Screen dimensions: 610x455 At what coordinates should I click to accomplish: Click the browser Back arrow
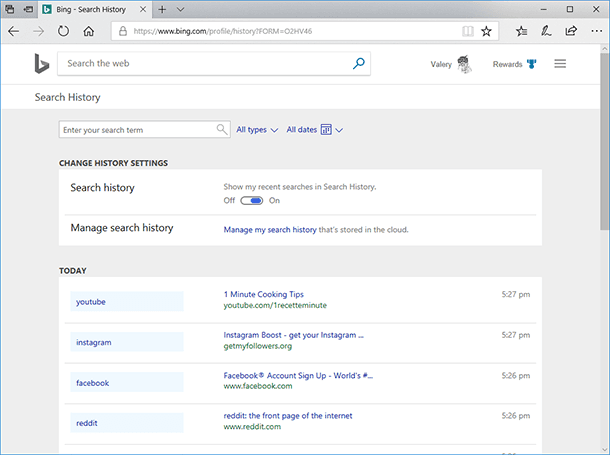click(14, 31)
